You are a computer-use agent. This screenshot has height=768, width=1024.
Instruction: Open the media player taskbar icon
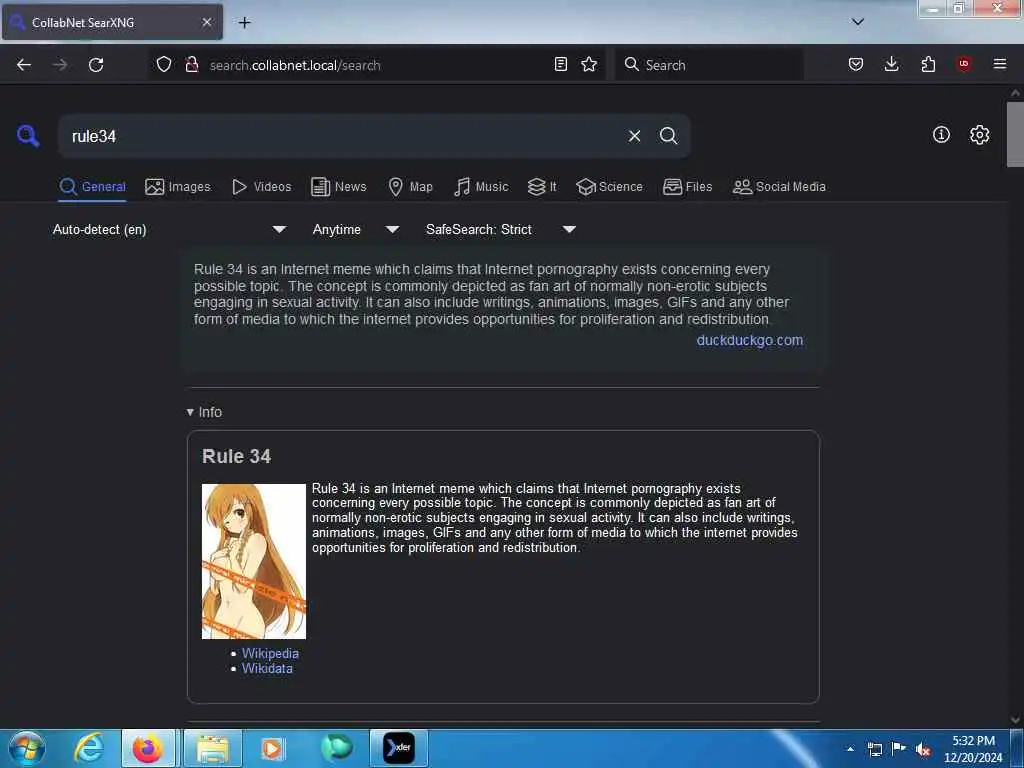[272, 748]
